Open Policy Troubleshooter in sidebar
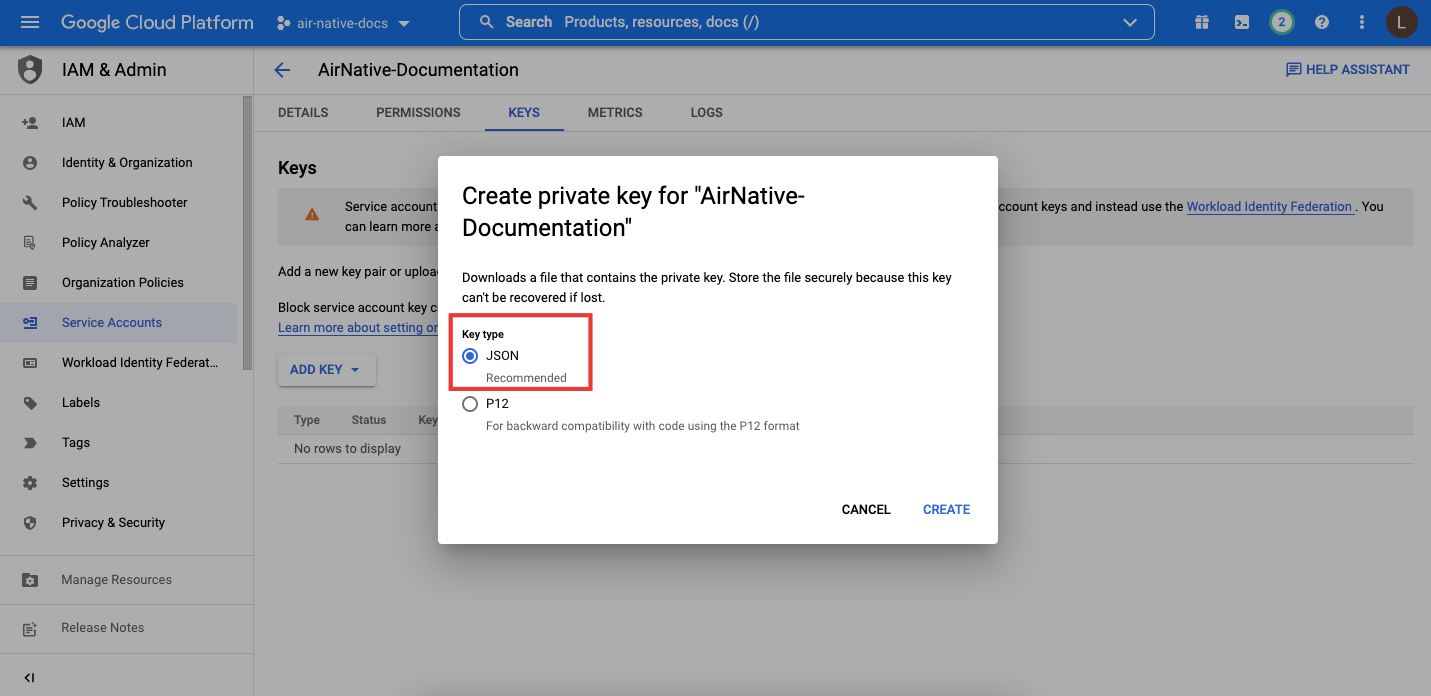The width and height of the screenshot is (1431, 696). pos(125,203)
